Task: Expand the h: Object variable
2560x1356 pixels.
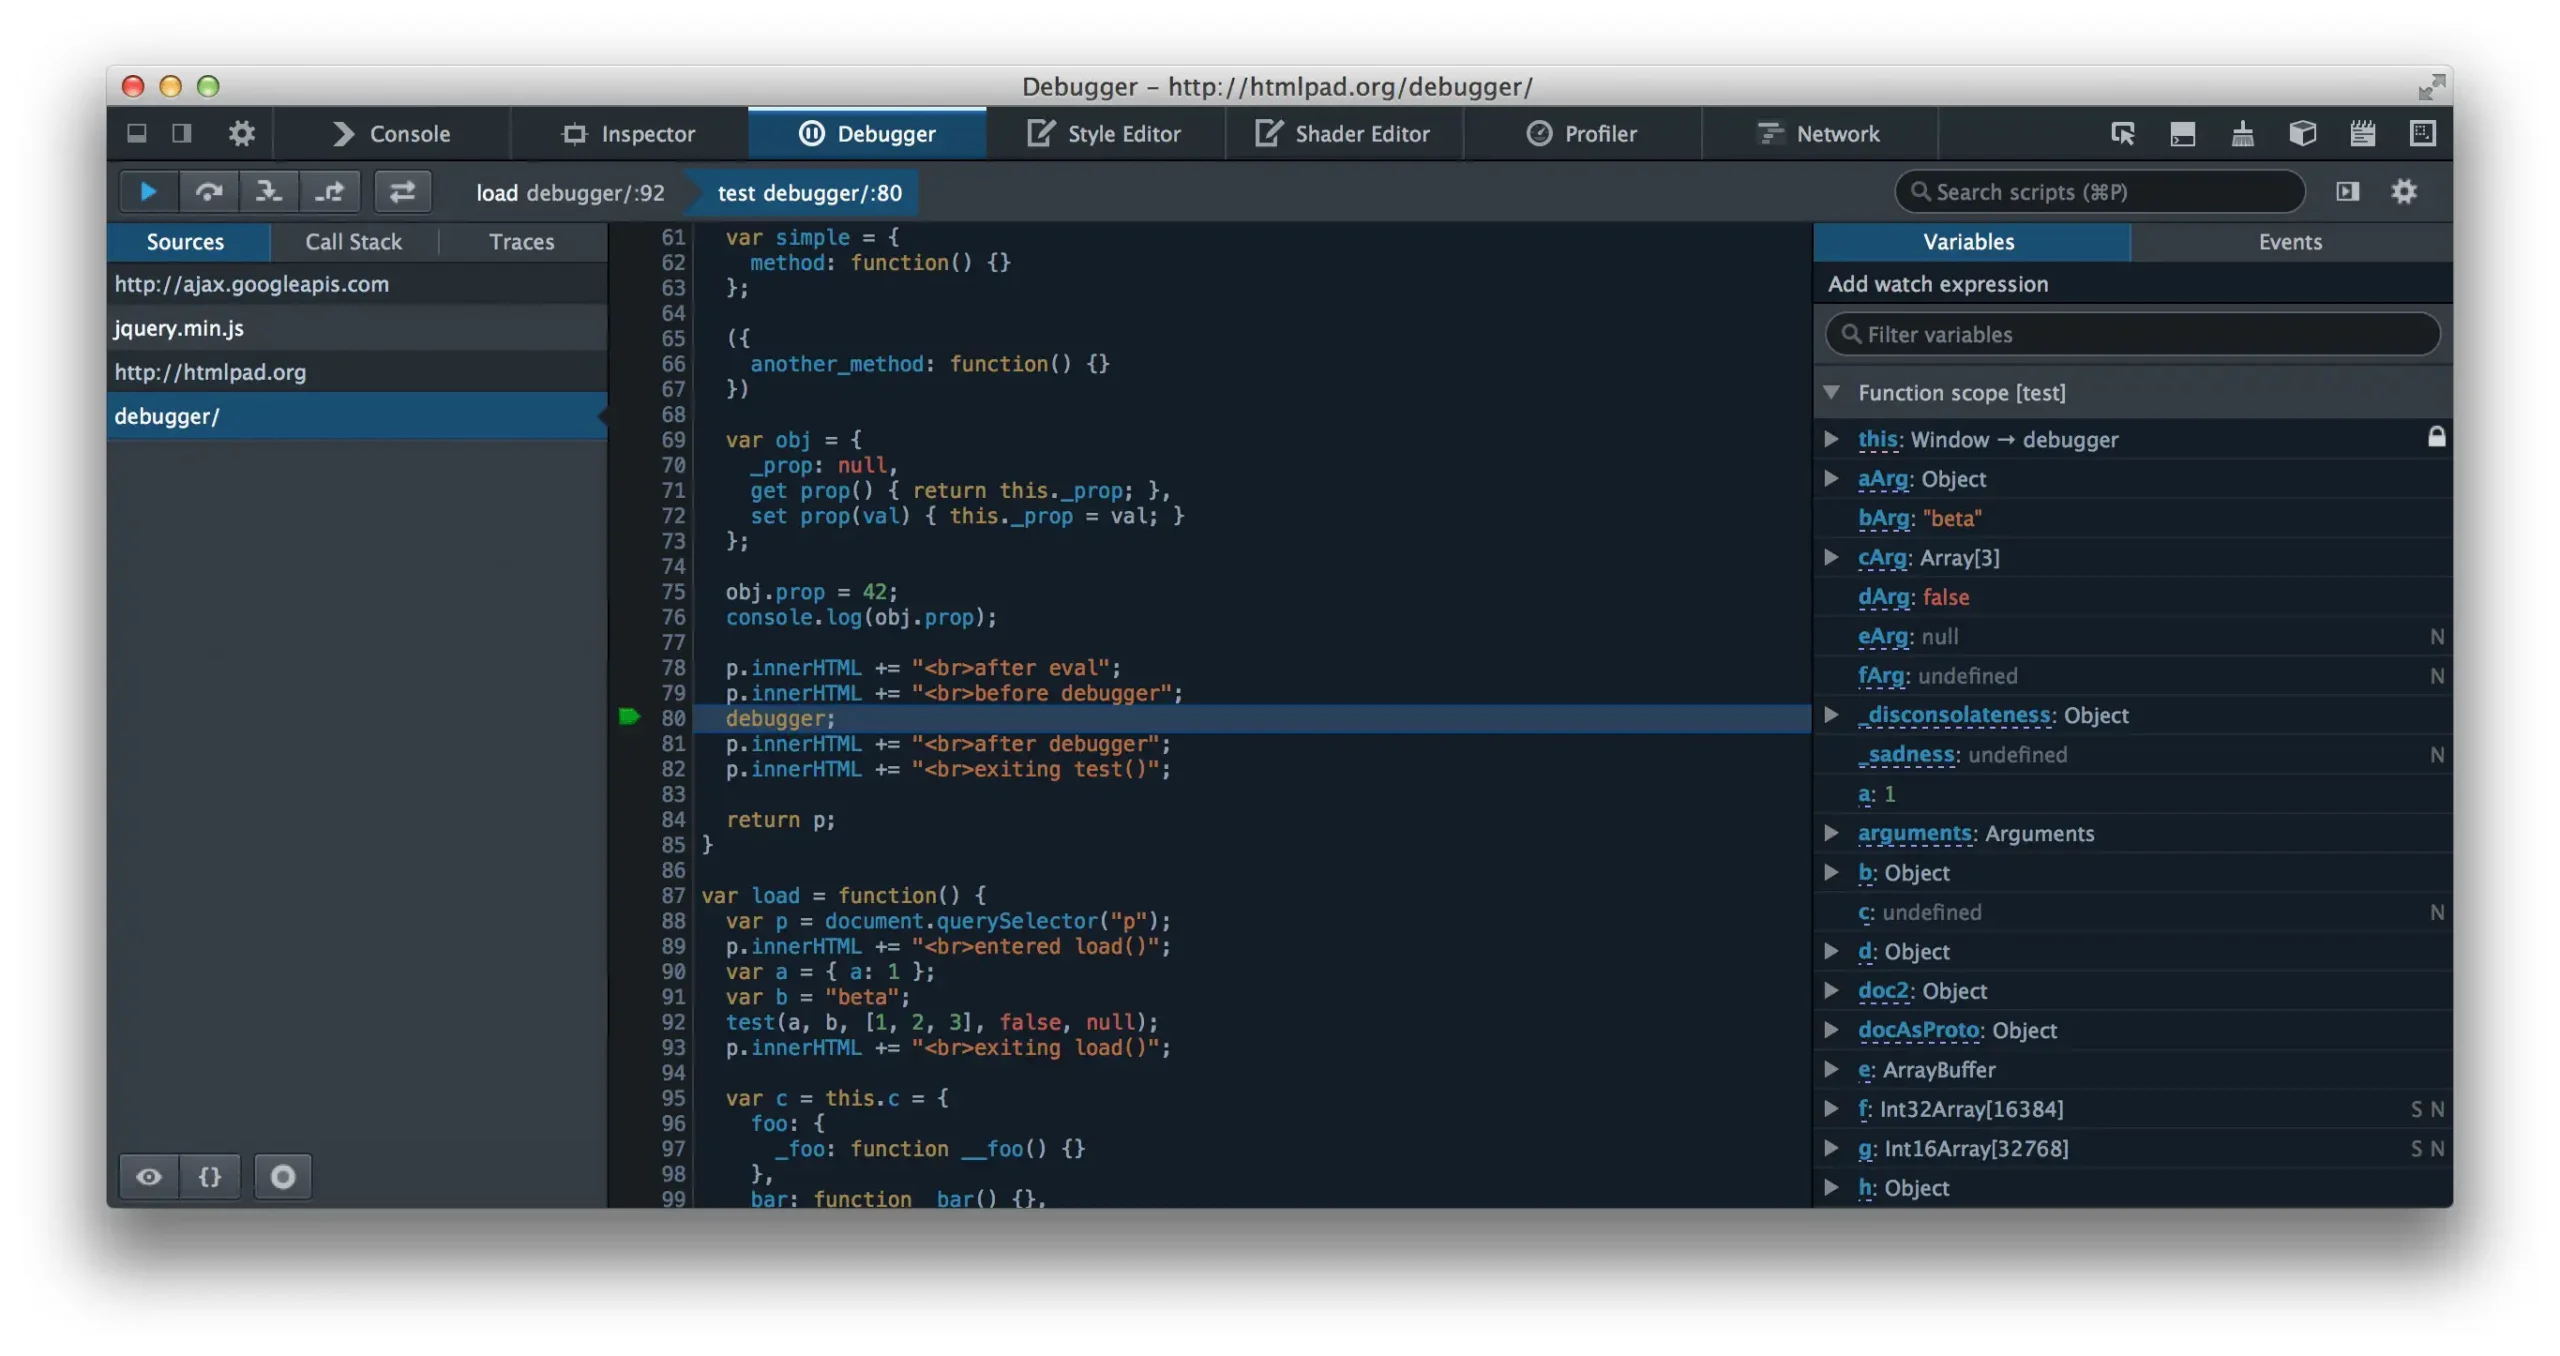Action: click(x=1832, y=1187)
